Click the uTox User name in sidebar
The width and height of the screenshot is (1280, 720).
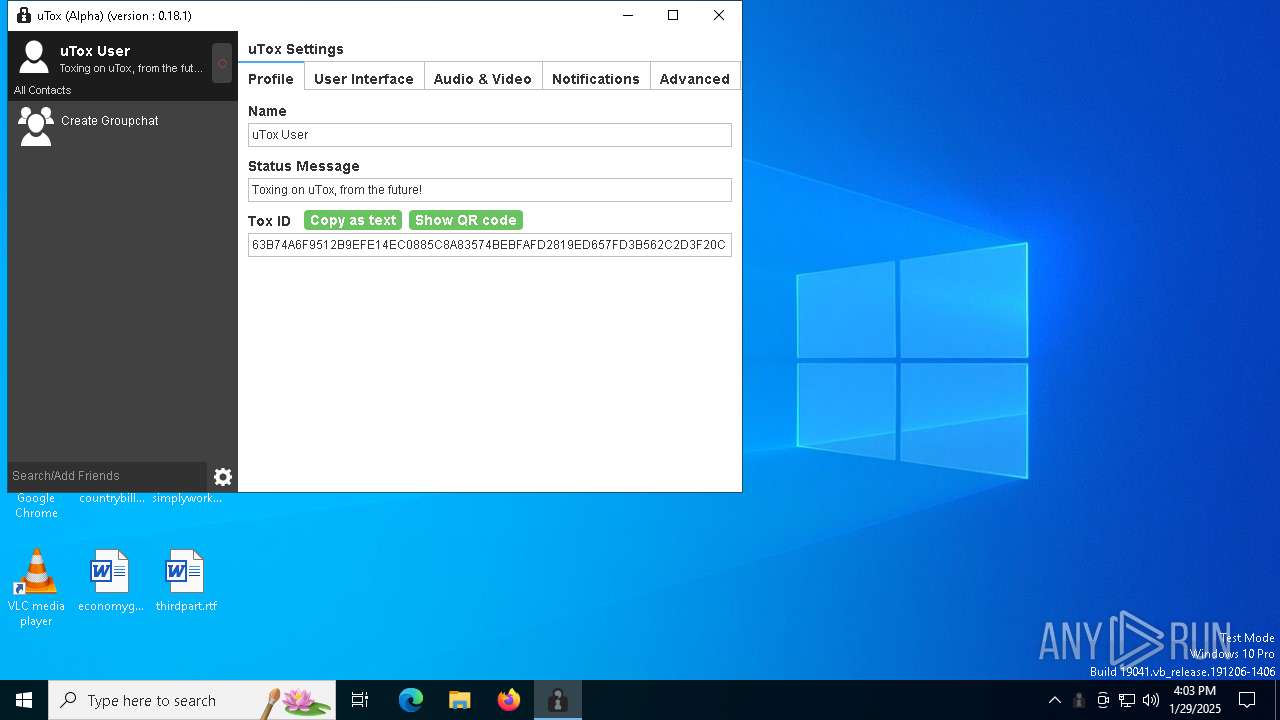tap(95, 51)
